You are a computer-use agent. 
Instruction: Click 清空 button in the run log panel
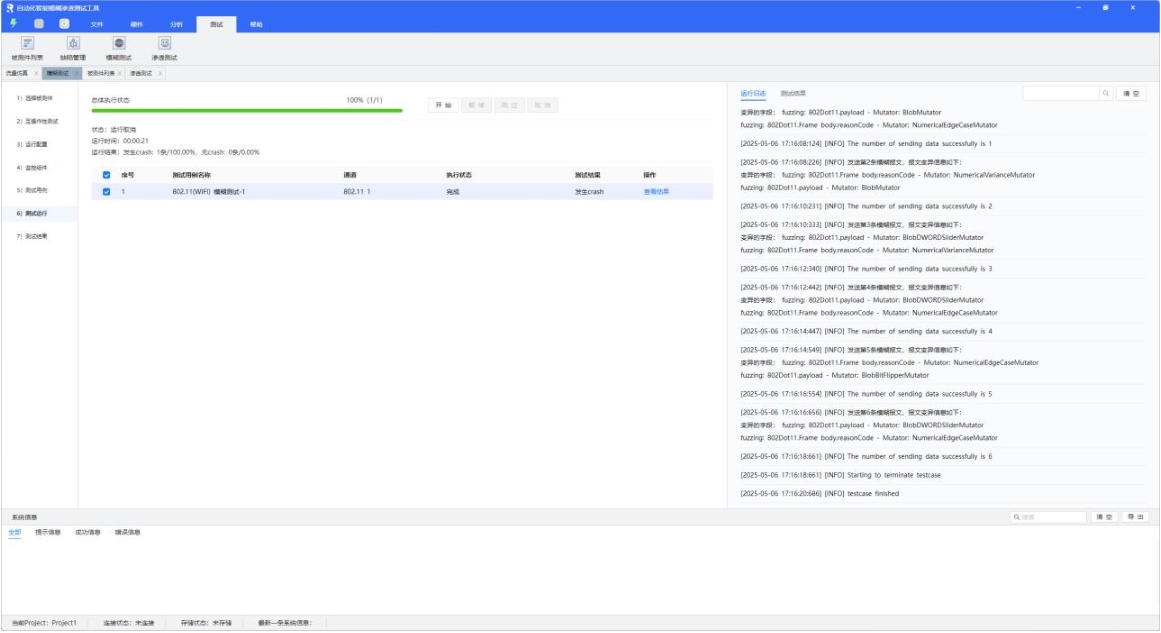click(x=1131, y=93)
